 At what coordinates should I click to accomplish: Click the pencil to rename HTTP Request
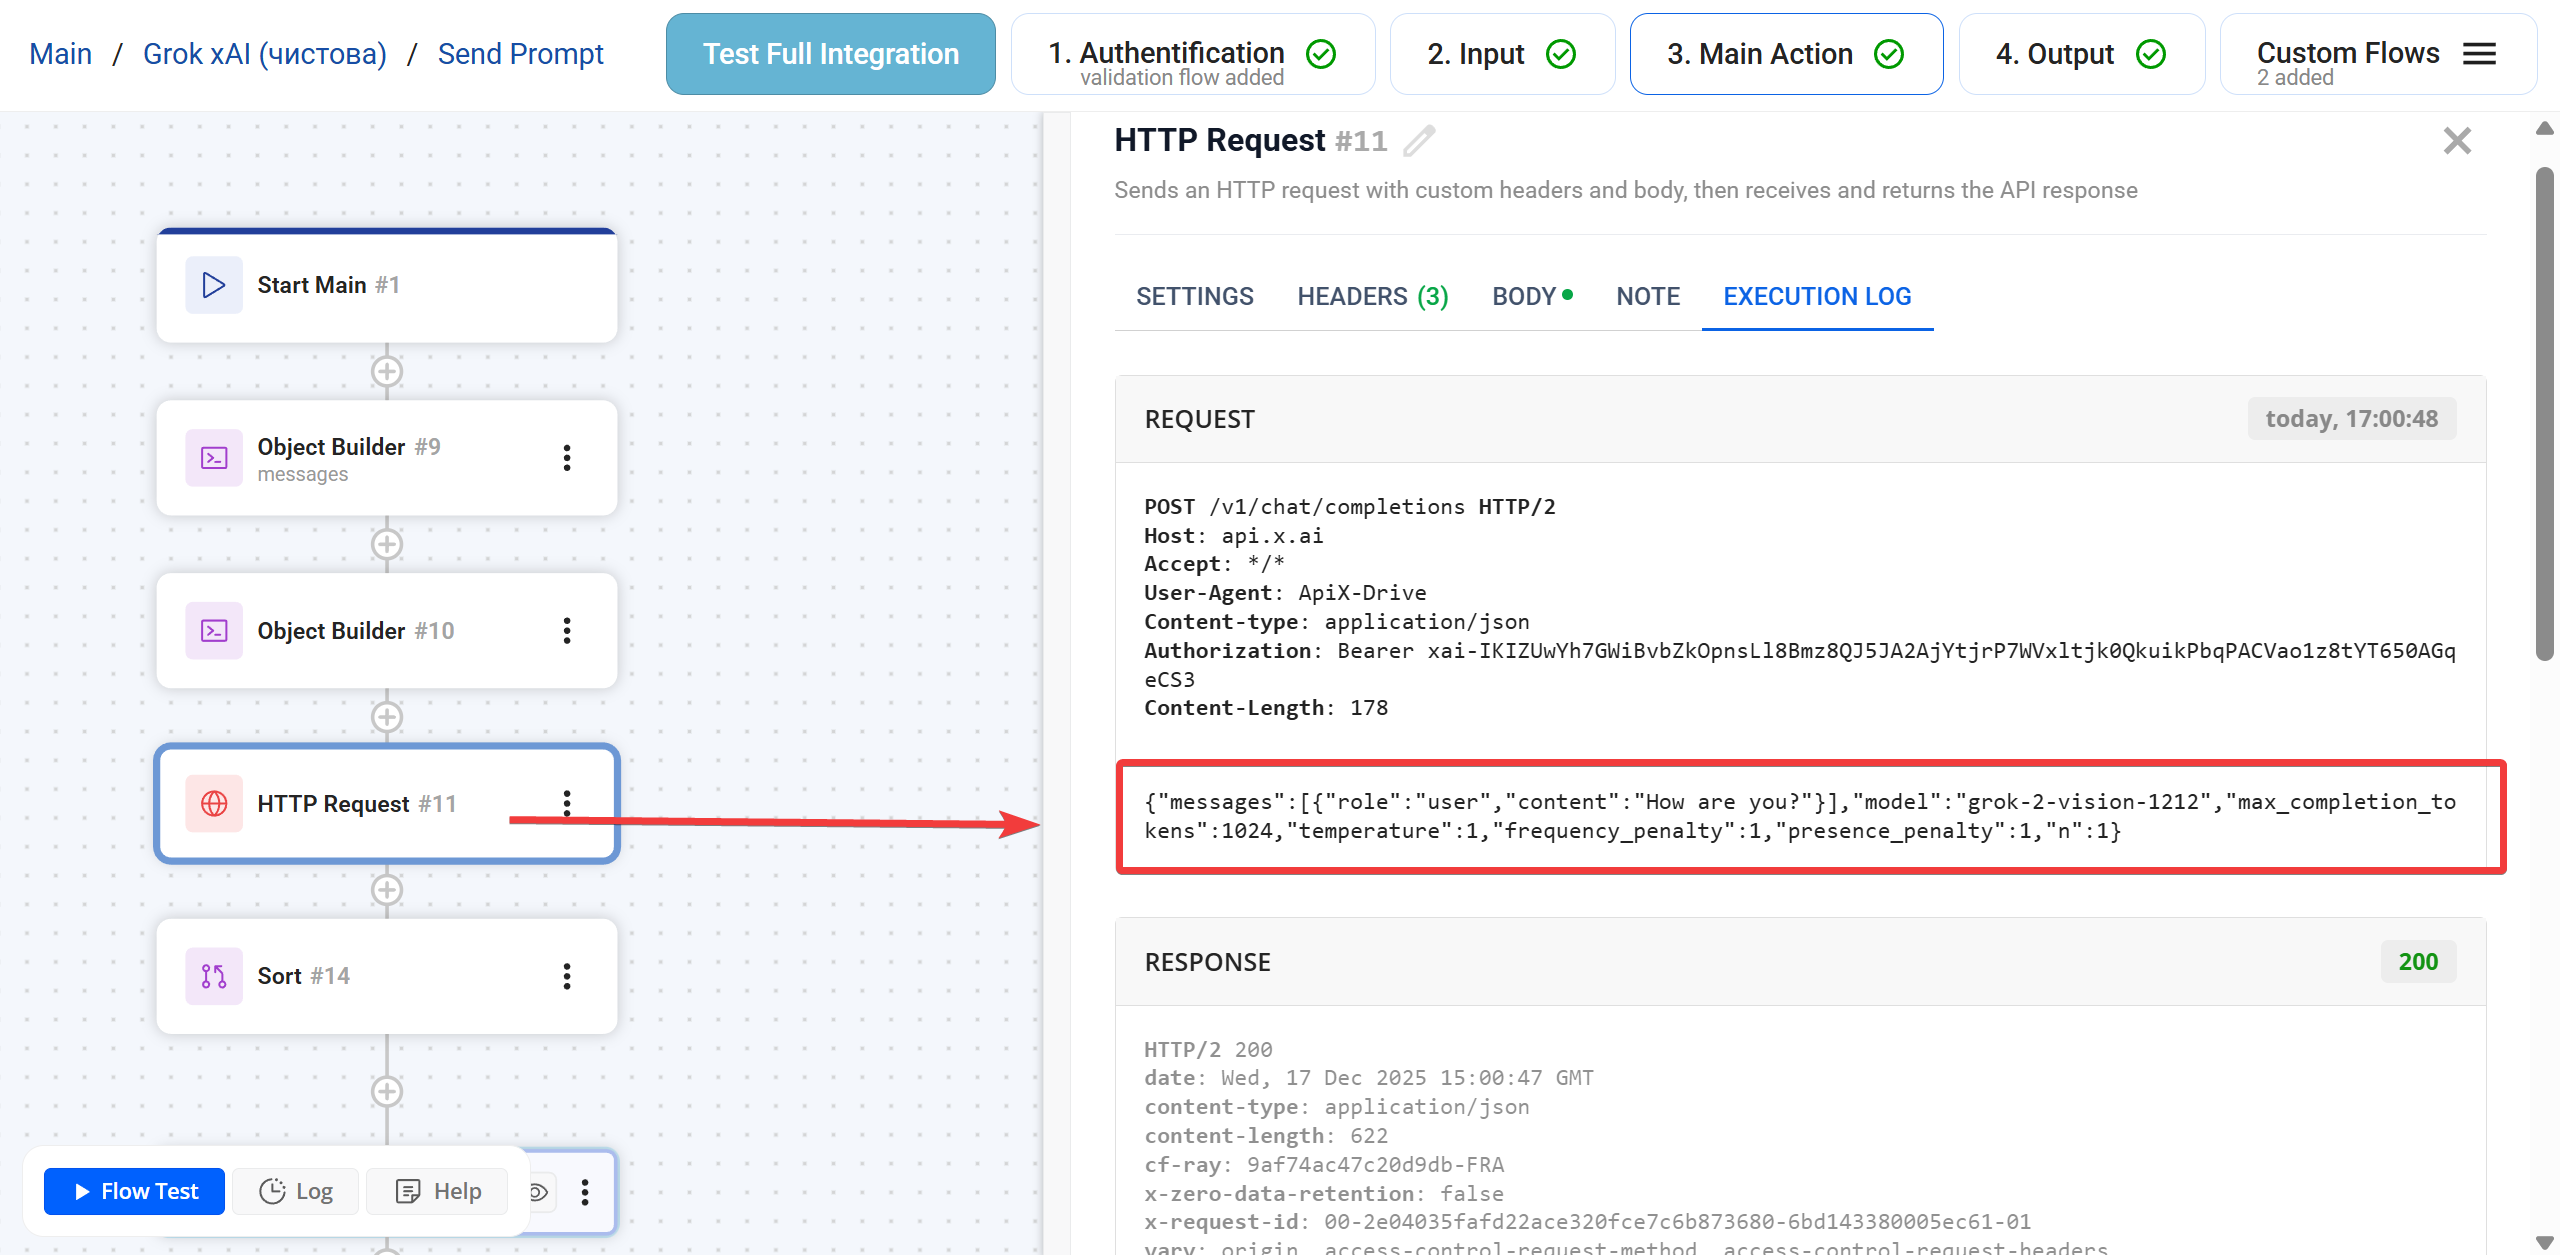click(x=1419, y=141)
